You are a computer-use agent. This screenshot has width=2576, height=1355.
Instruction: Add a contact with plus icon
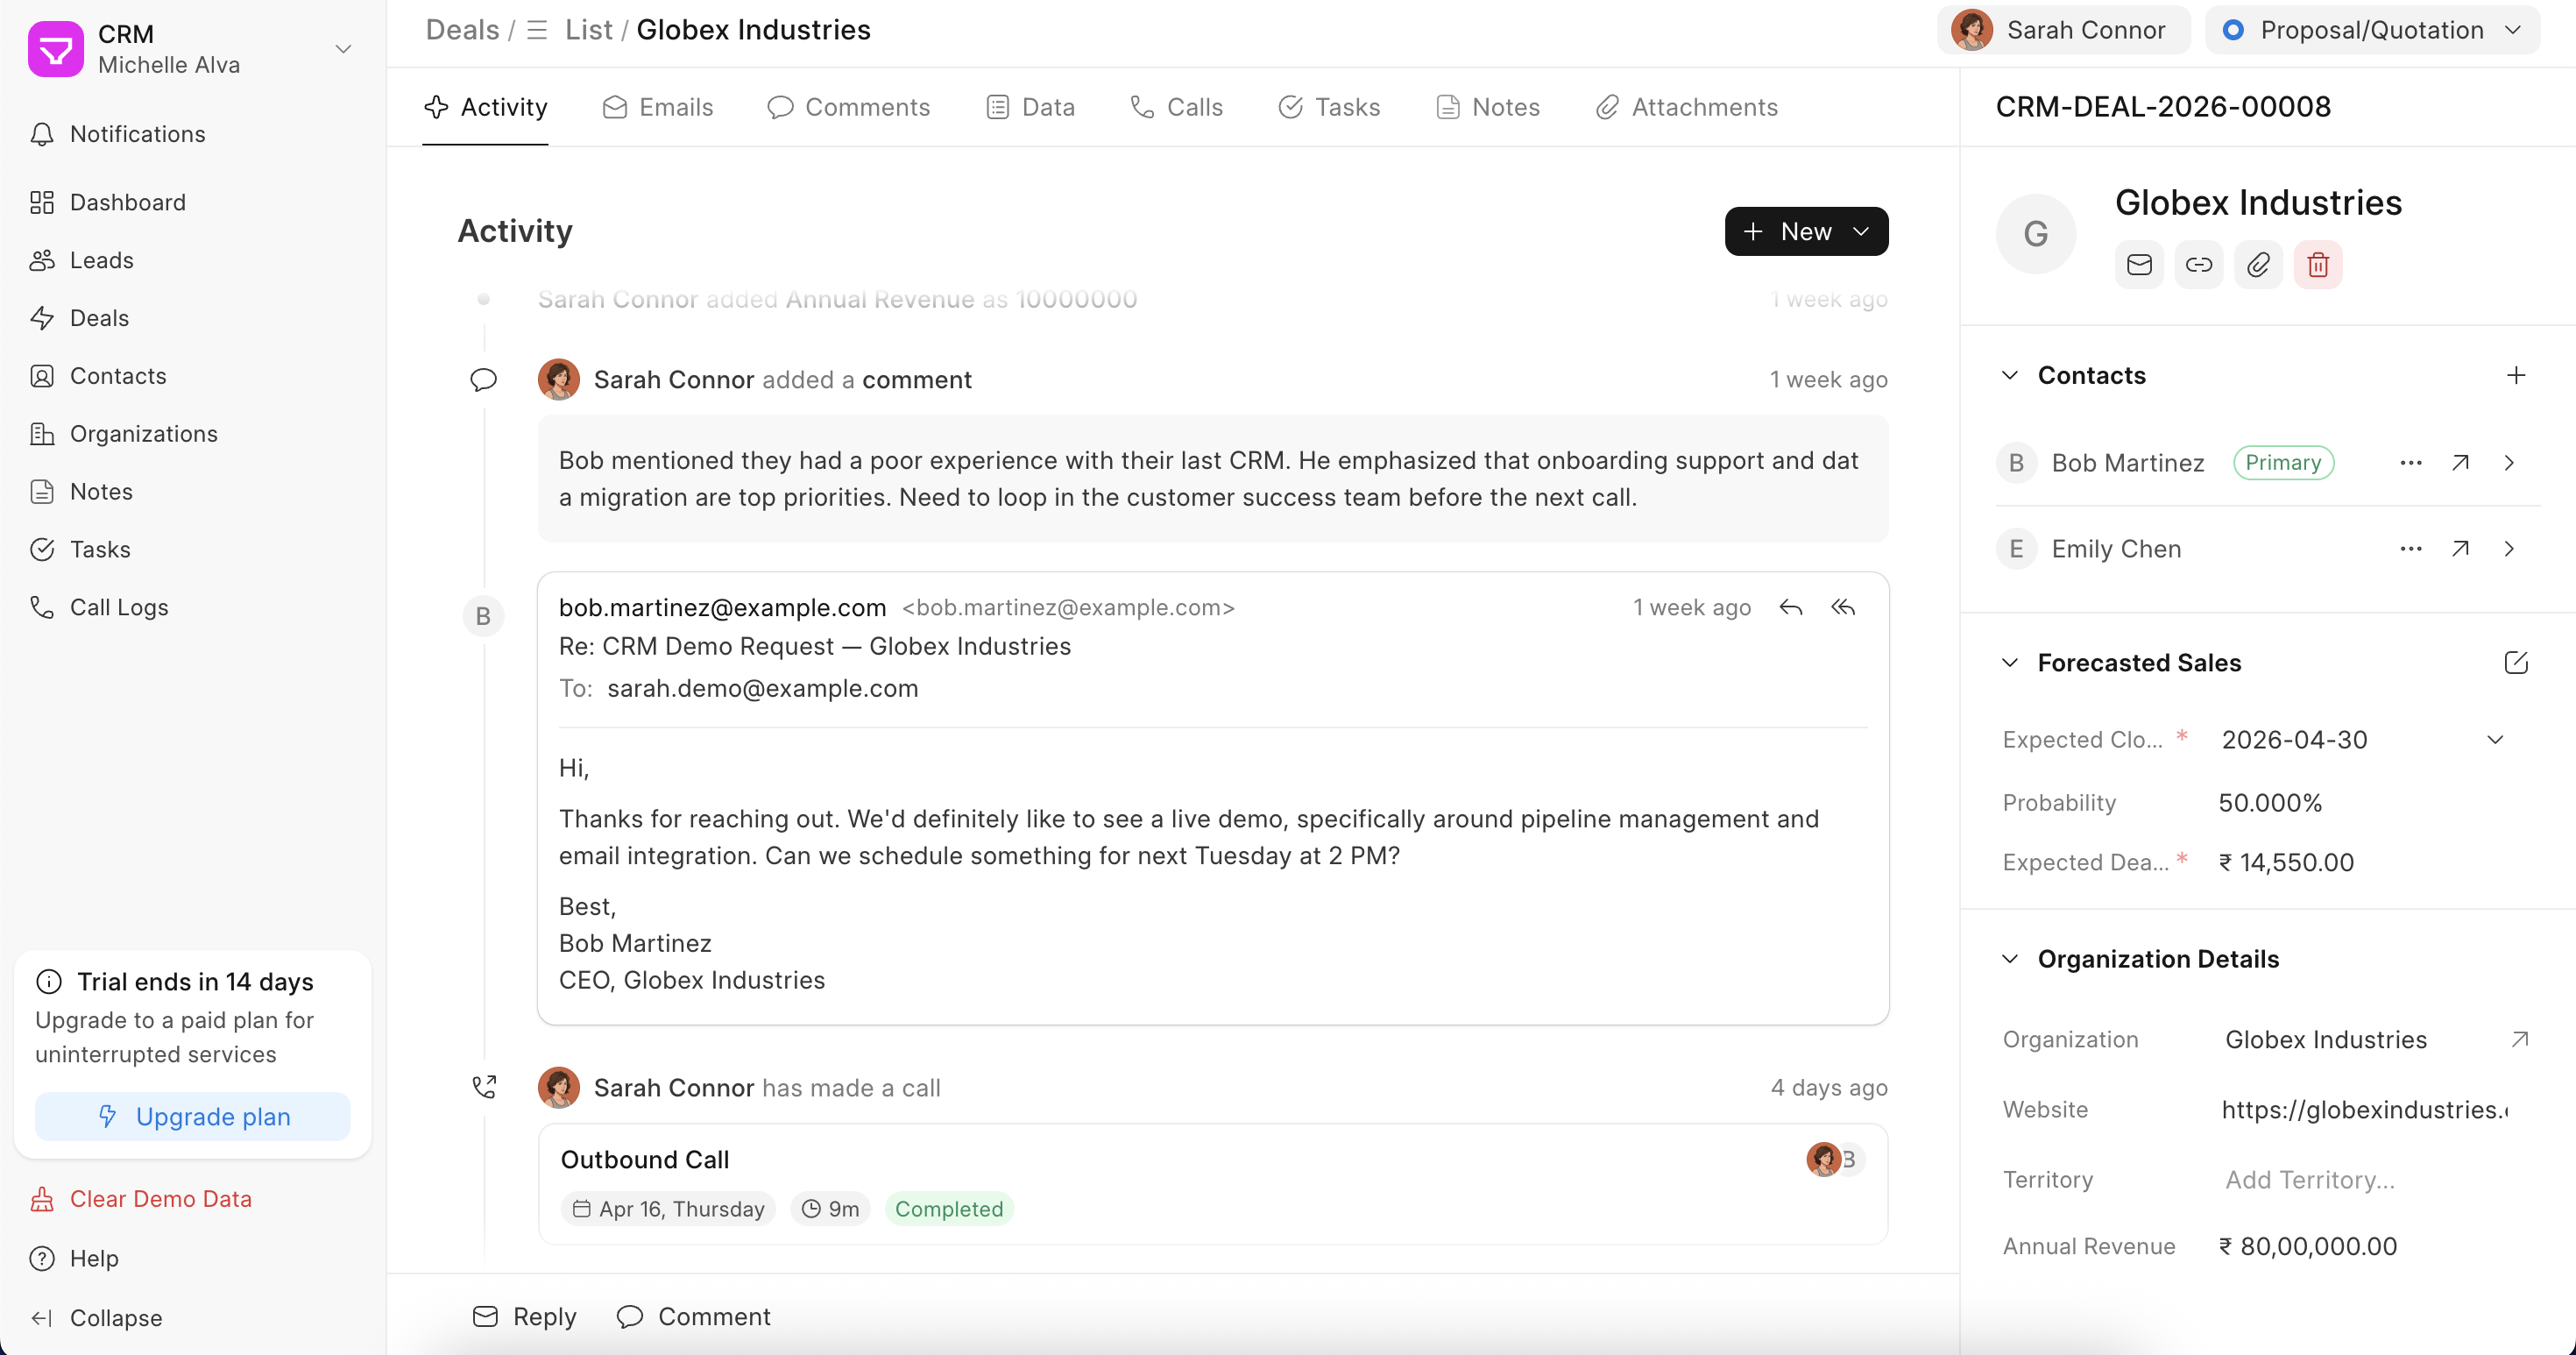click(x=2515, y=375)
